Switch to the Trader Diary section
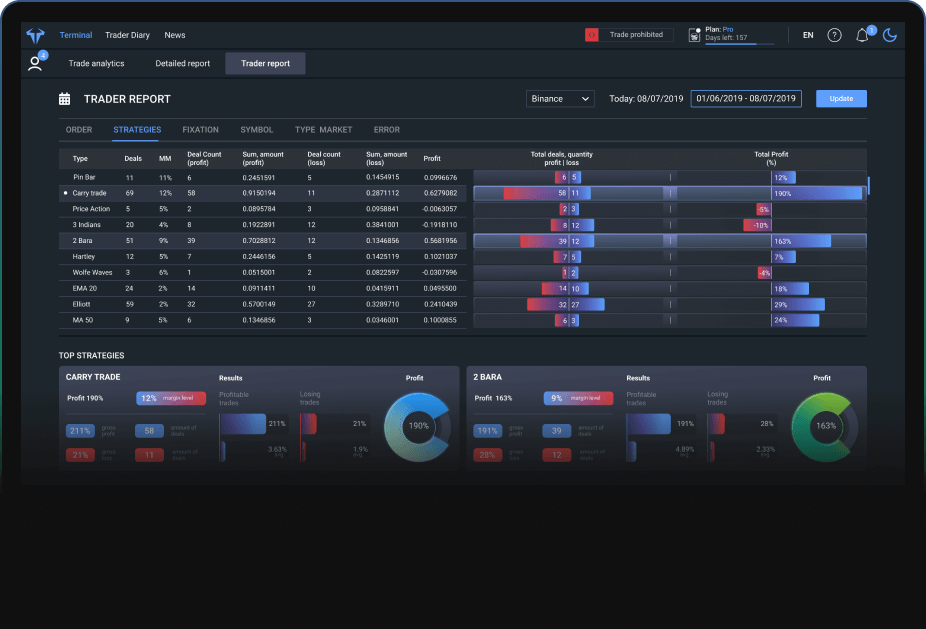The width and height of the screenshot is (926, 629). coord(127,34)
